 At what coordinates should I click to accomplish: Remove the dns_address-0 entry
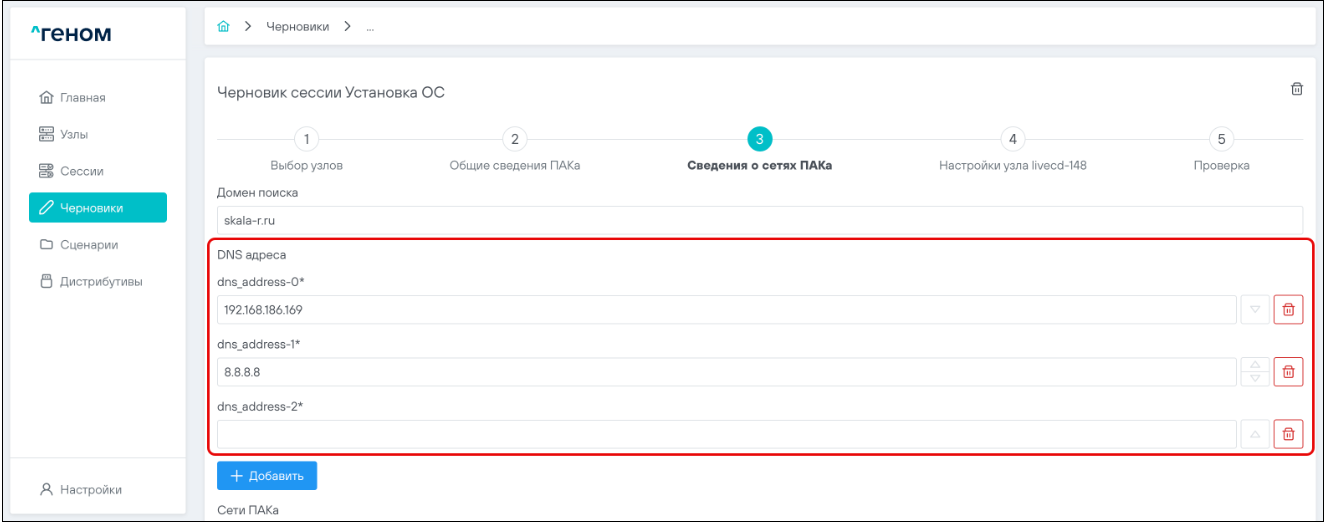[1288, 310]
